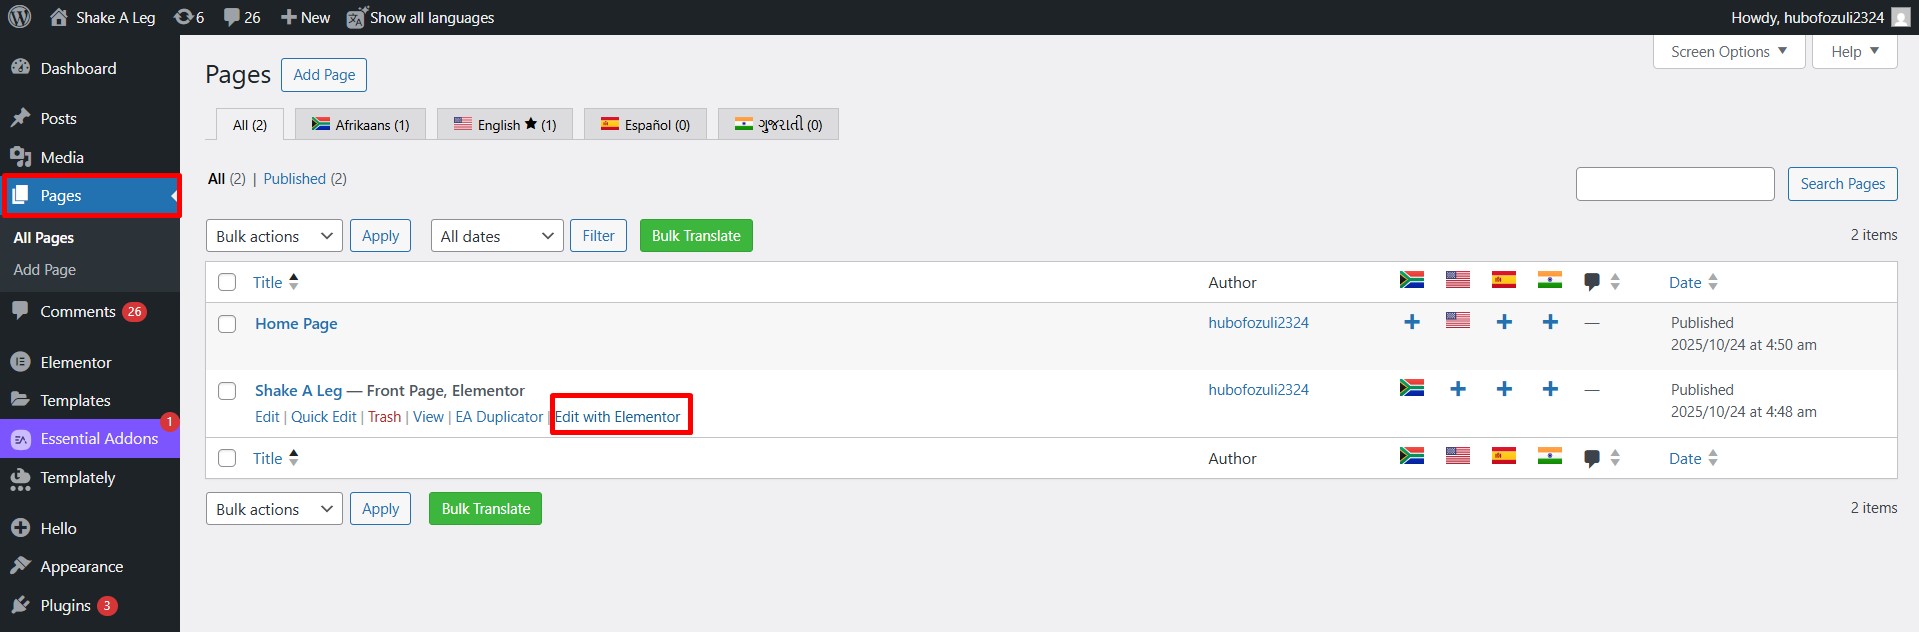
Task: Expand the All dates filter dropdown
Action: [x=497, y=236]
